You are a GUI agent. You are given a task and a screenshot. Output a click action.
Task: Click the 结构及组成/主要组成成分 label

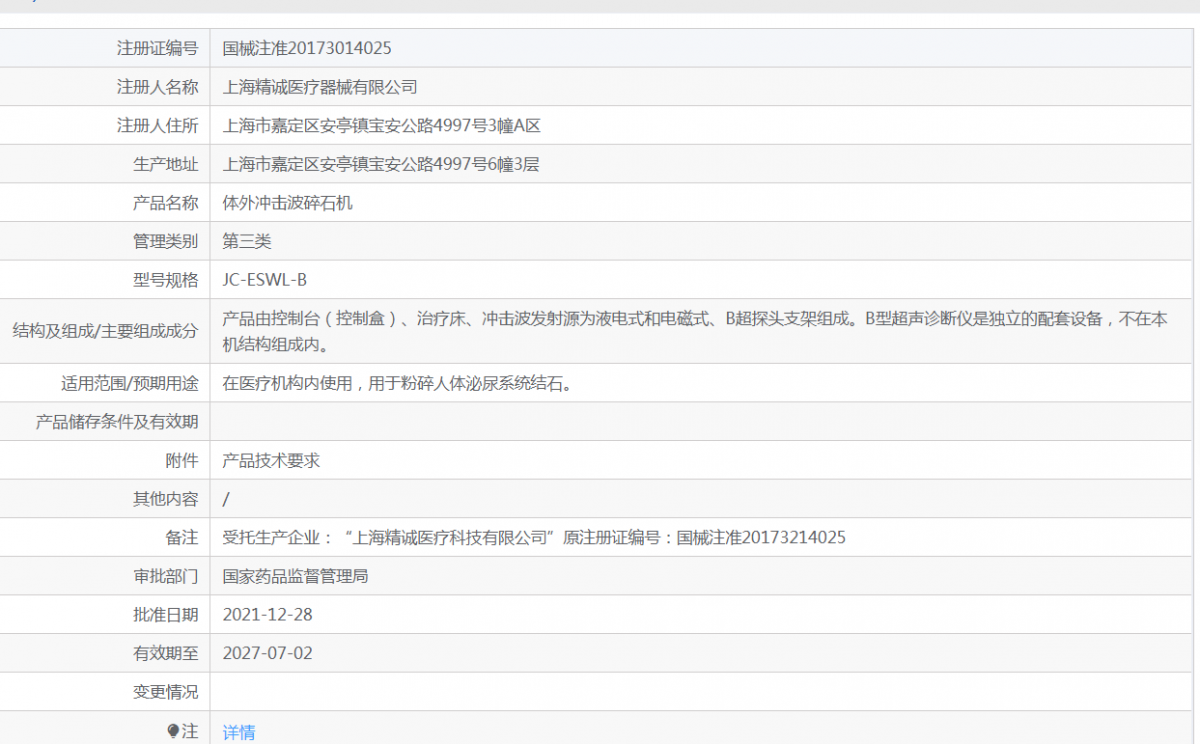[105, 331]
